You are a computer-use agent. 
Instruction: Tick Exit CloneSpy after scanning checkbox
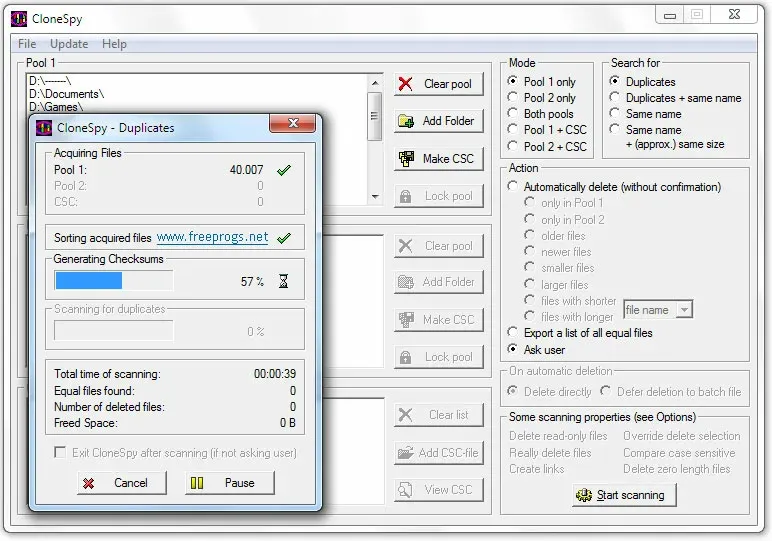[60, 452]
